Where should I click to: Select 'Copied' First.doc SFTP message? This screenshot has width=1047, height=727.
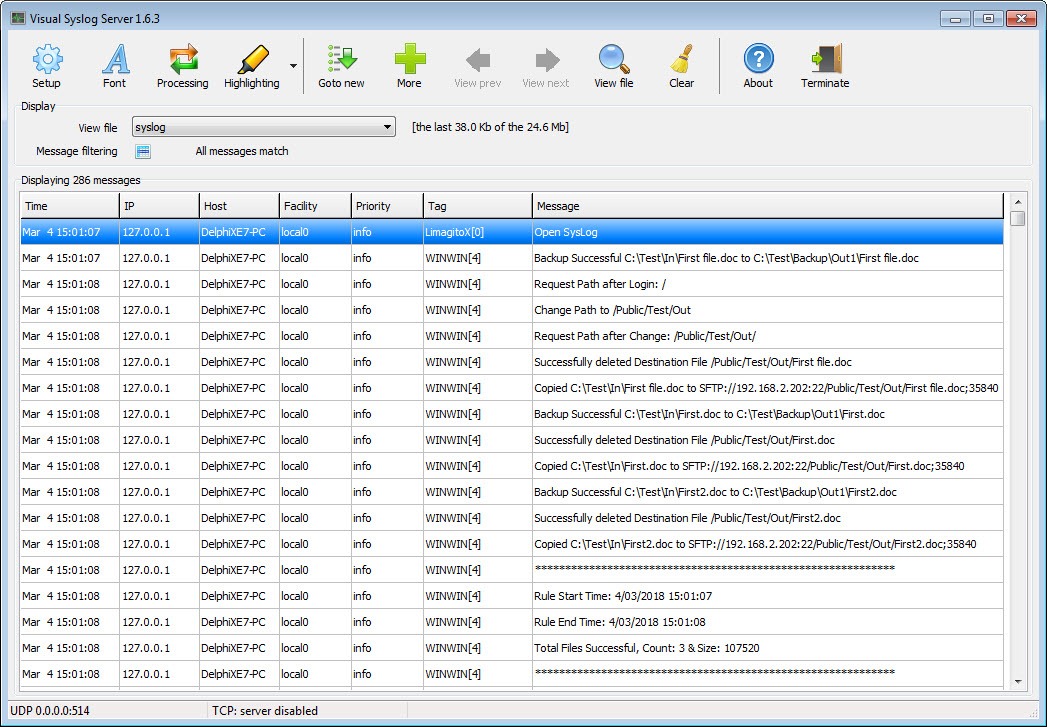coord(749,467)
